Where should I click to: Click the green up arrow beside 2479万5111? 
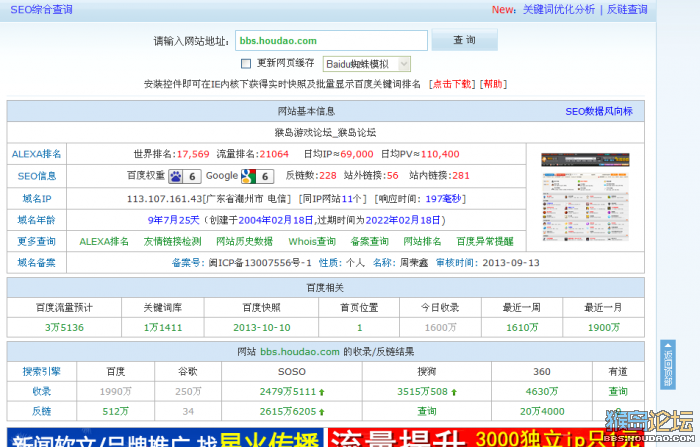(321, 392)
